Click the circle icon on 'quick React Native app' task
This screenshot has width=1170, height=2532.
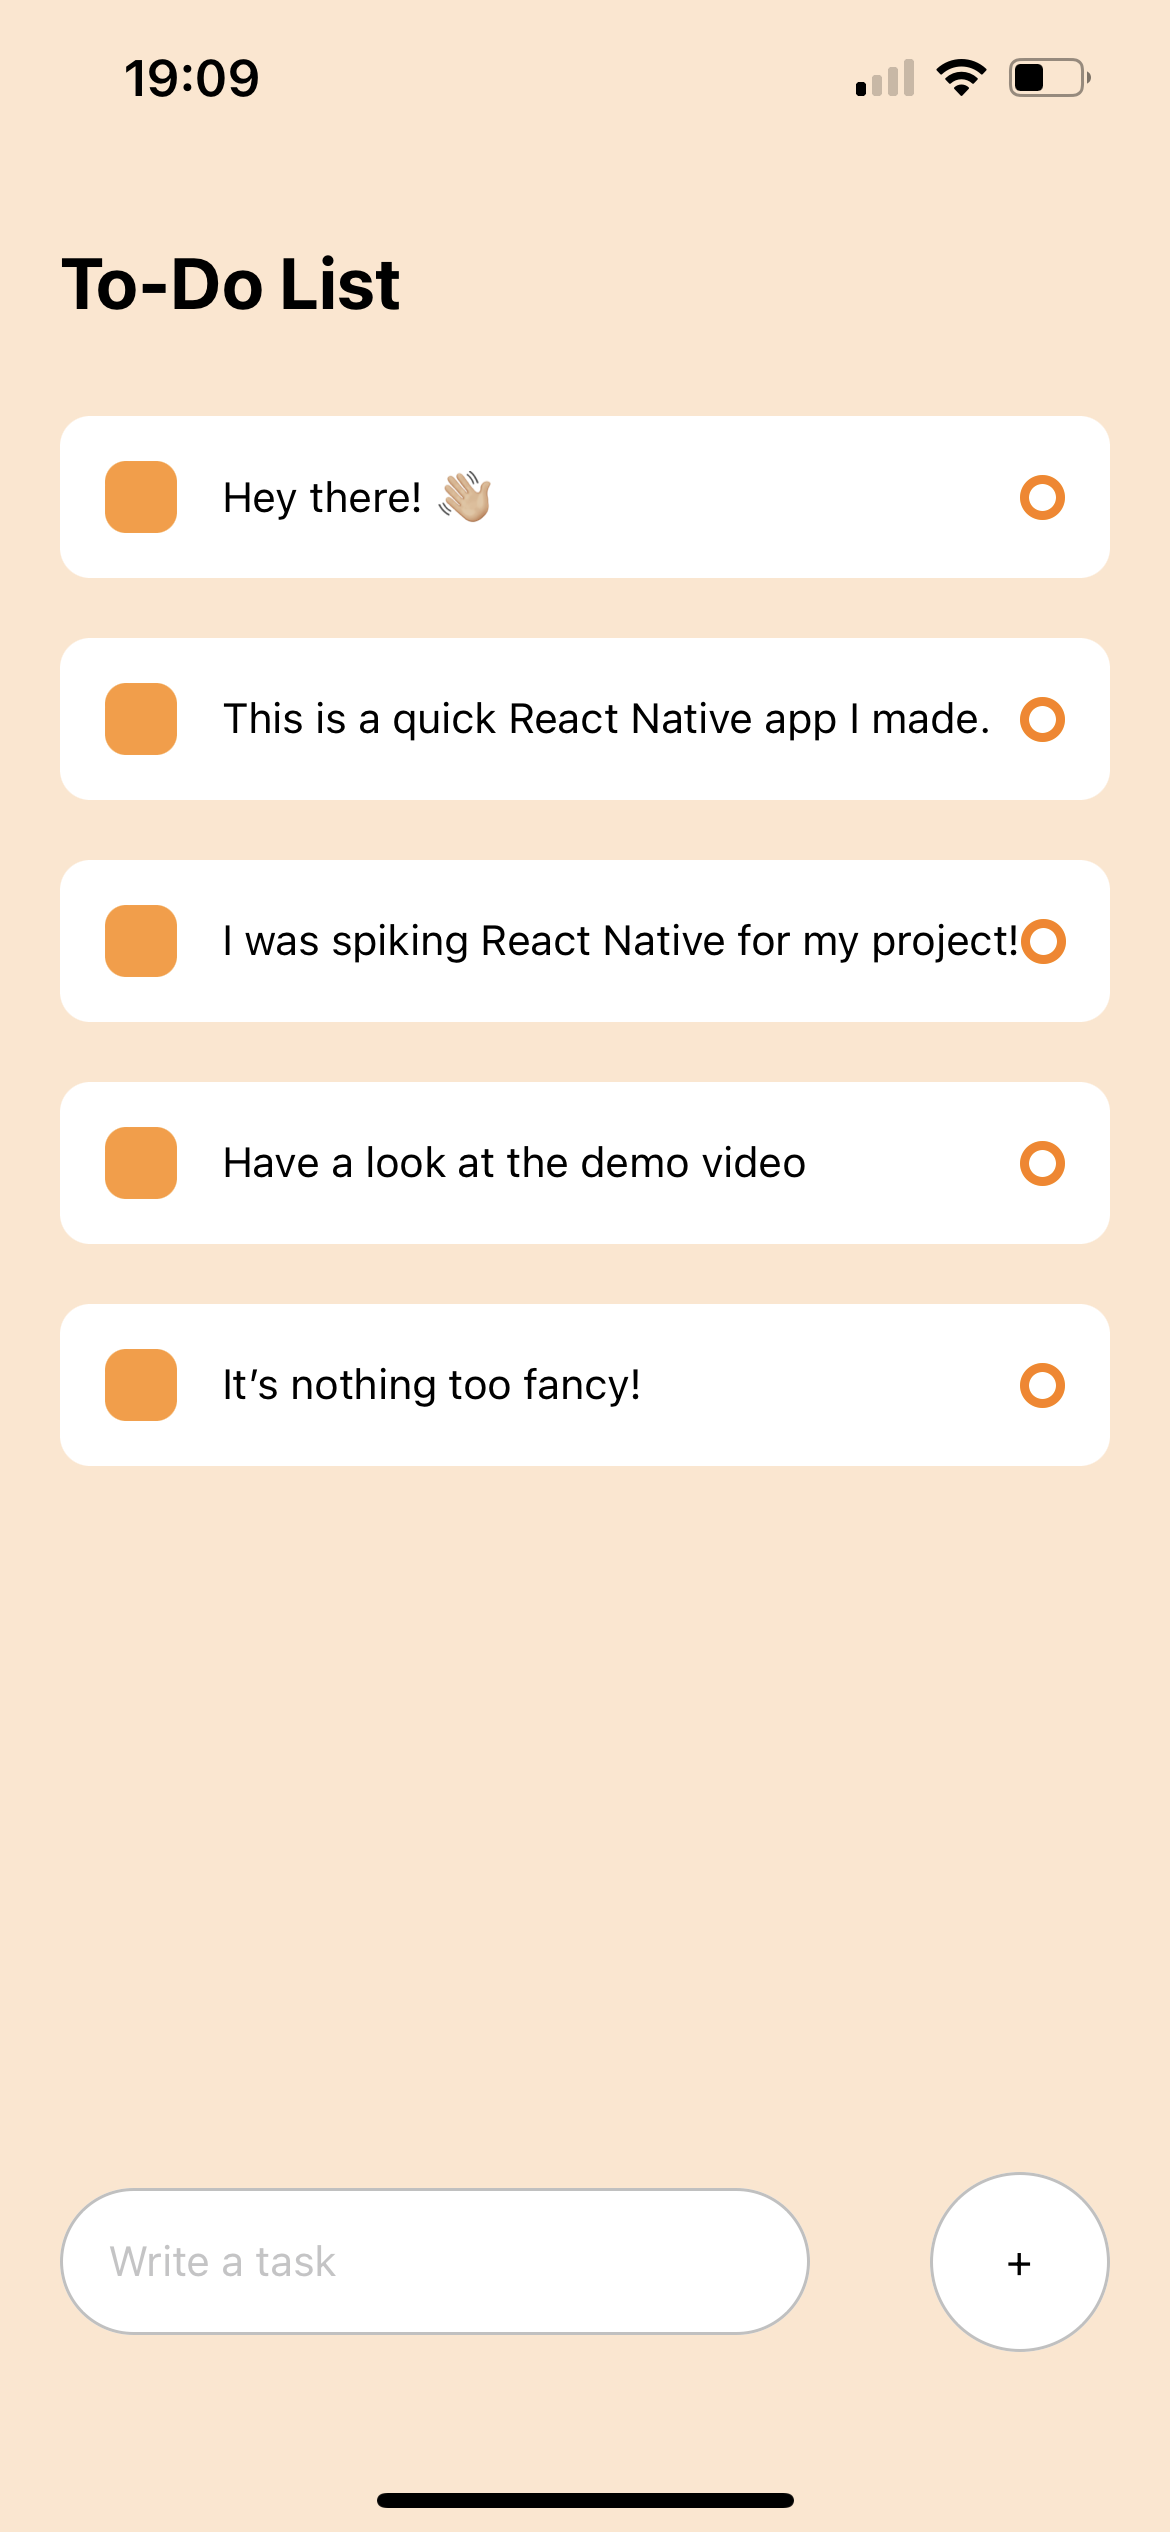(x=1042, y=719)
